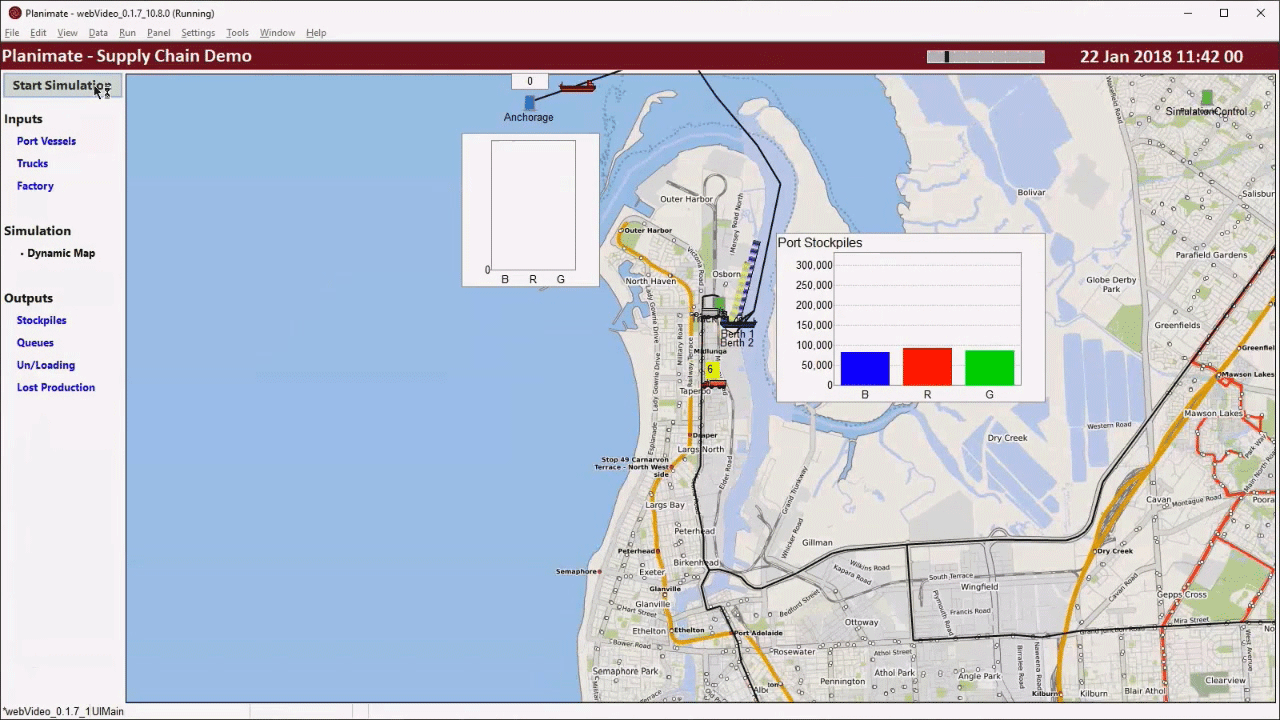Click the blue Anchorage node icon
The height and width of the screenshot is (720, 1280).
click(529, 102)
